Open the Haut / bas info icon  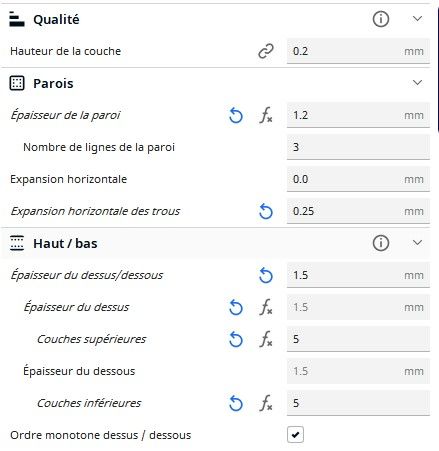coord(380,243)
